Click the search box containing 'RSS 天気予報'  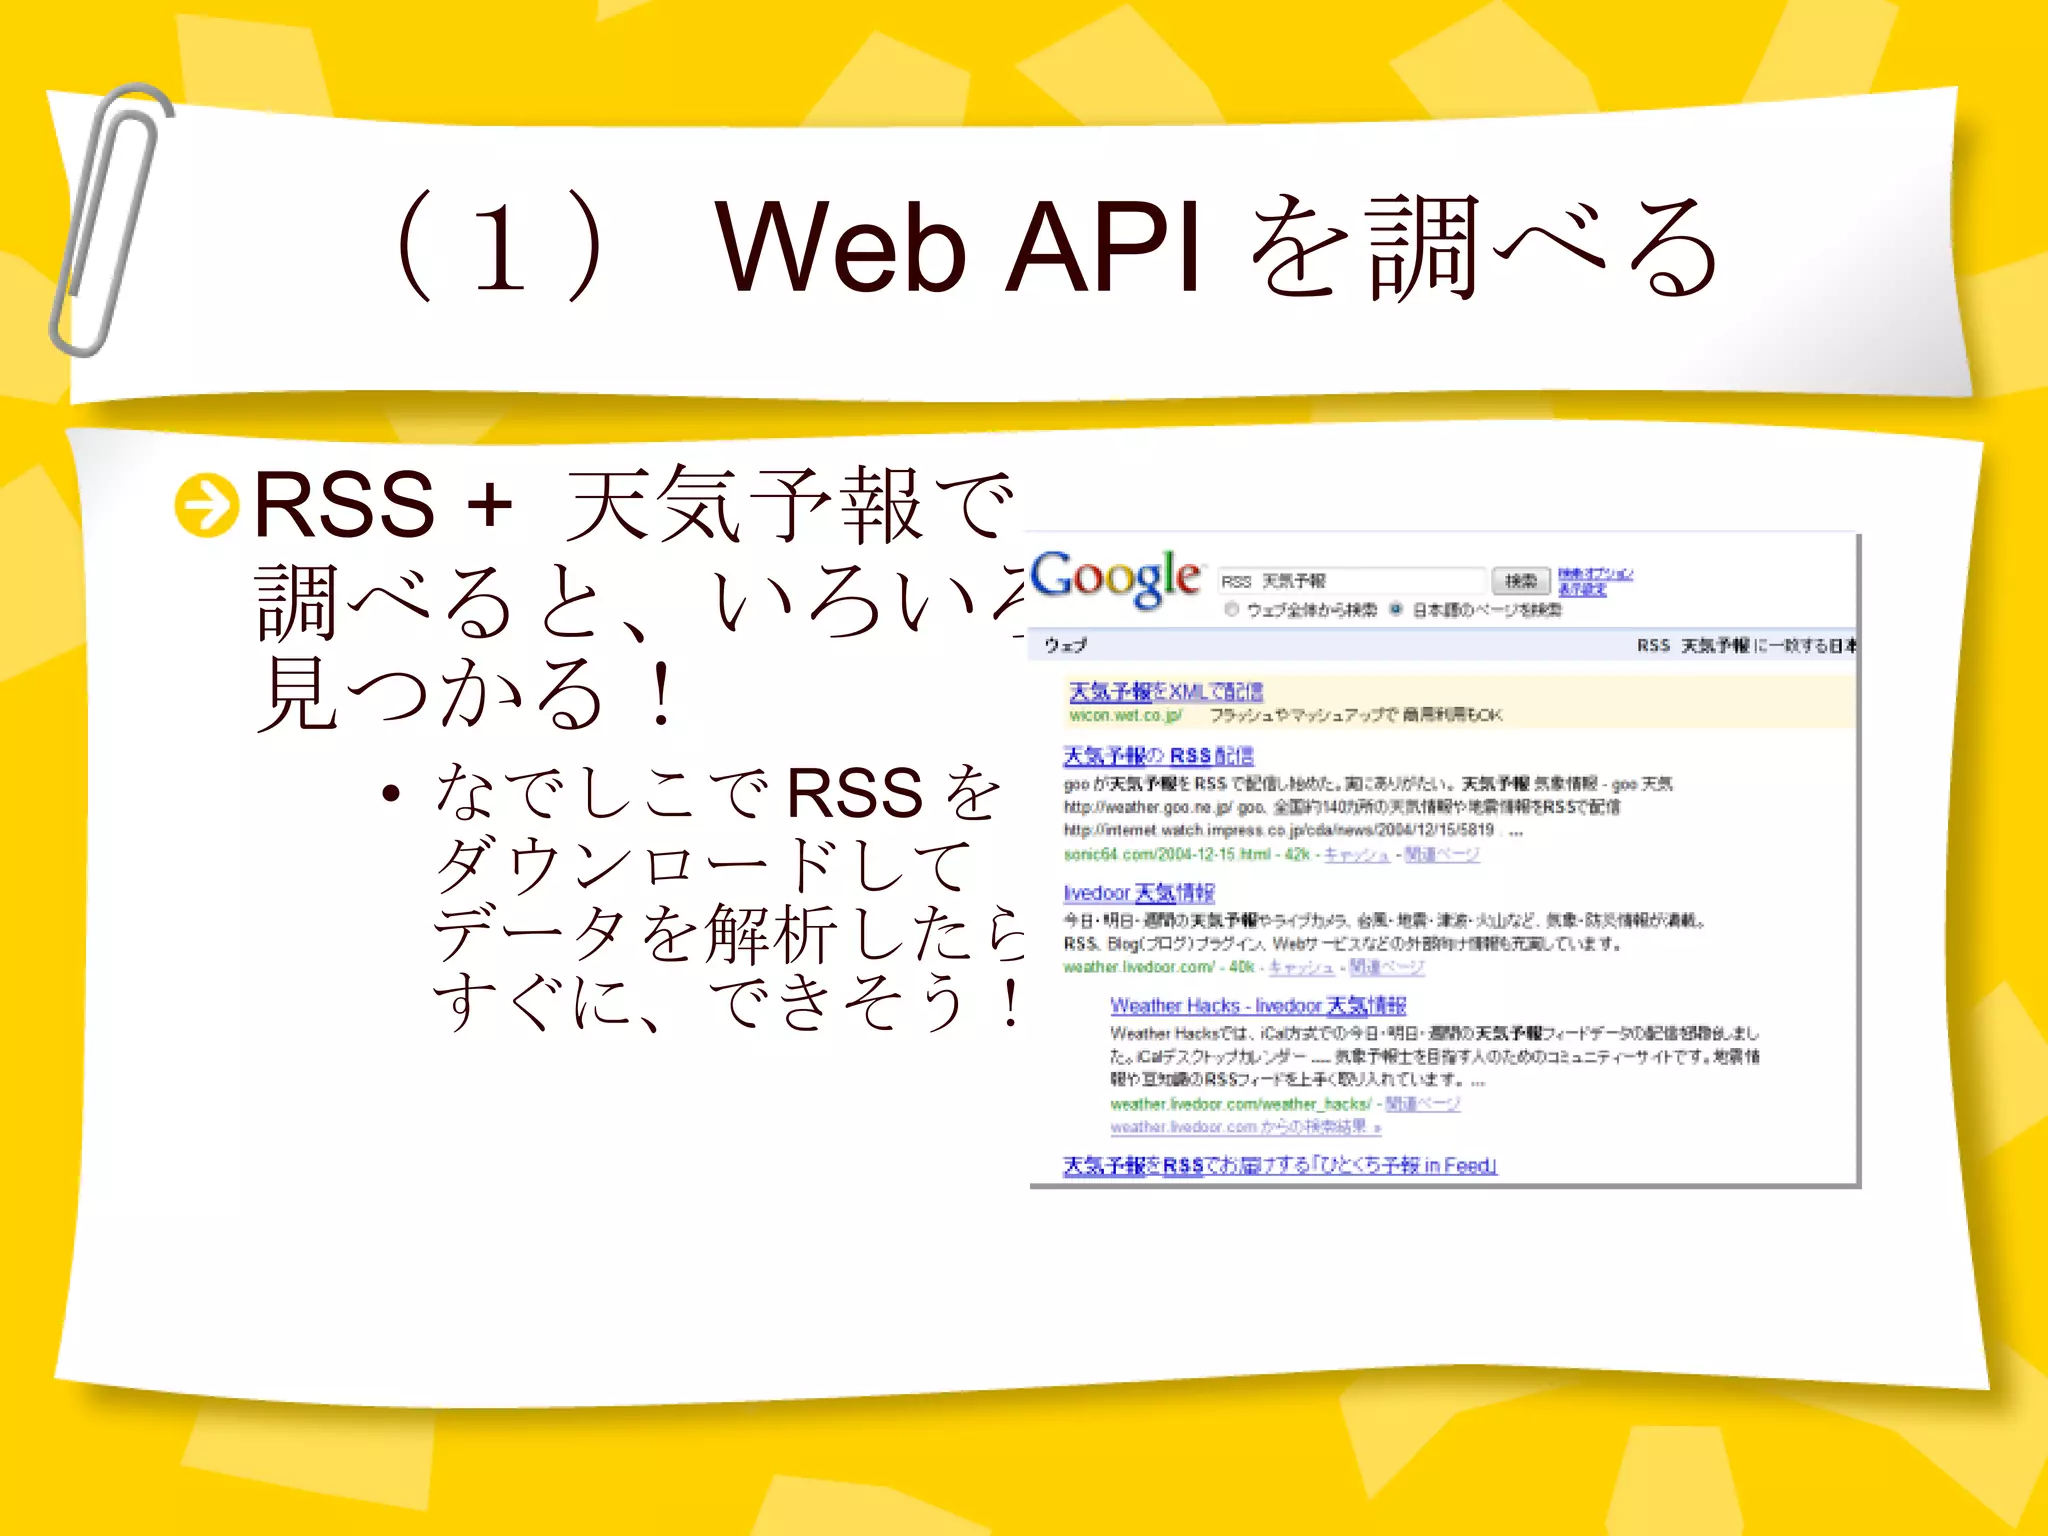[1352, 581]
